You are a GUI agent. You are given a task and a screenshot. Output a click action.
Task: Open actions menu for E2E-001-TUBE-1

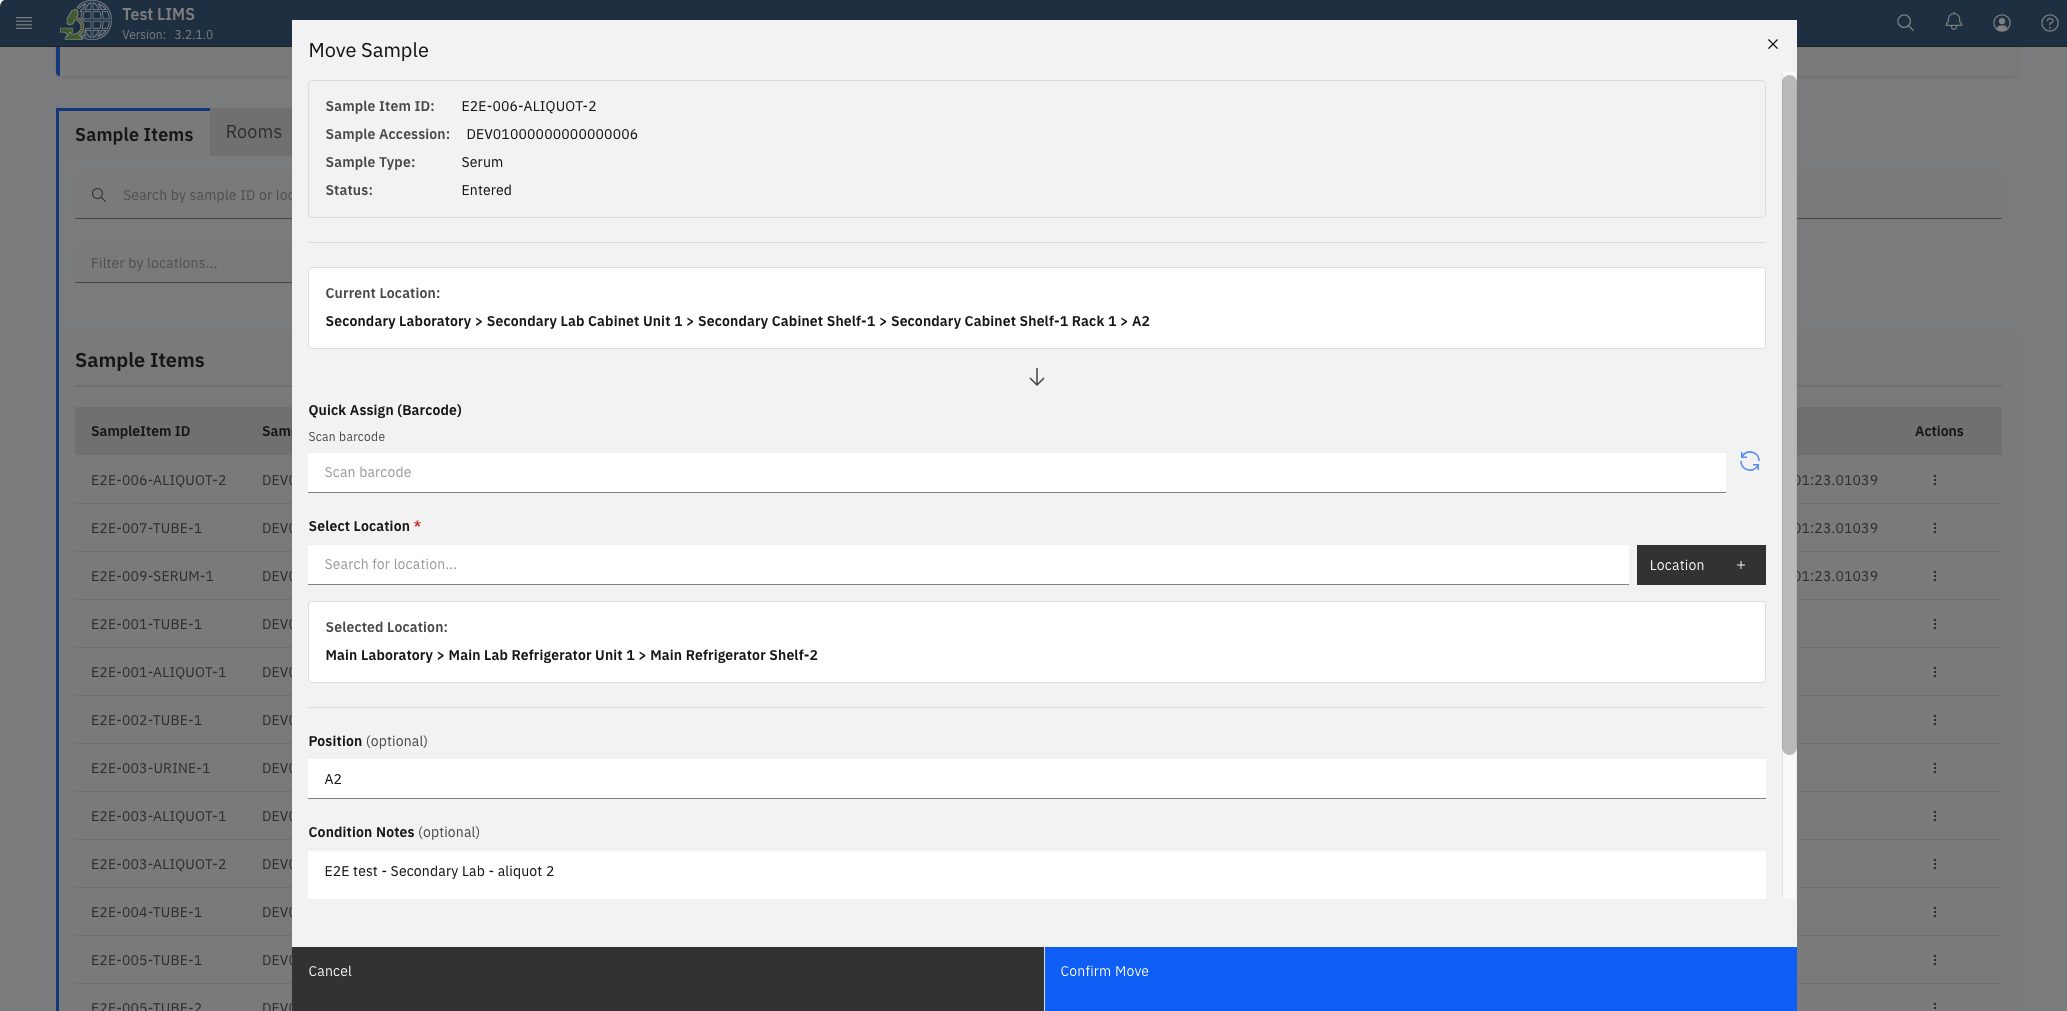point(1934,624)
